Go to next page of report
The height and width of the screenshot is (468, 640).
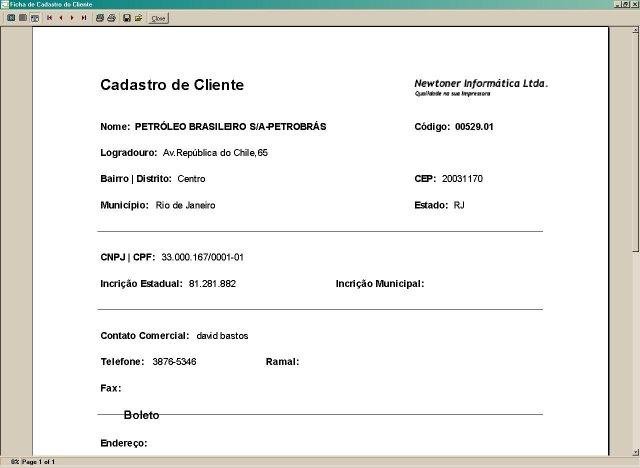72,18
